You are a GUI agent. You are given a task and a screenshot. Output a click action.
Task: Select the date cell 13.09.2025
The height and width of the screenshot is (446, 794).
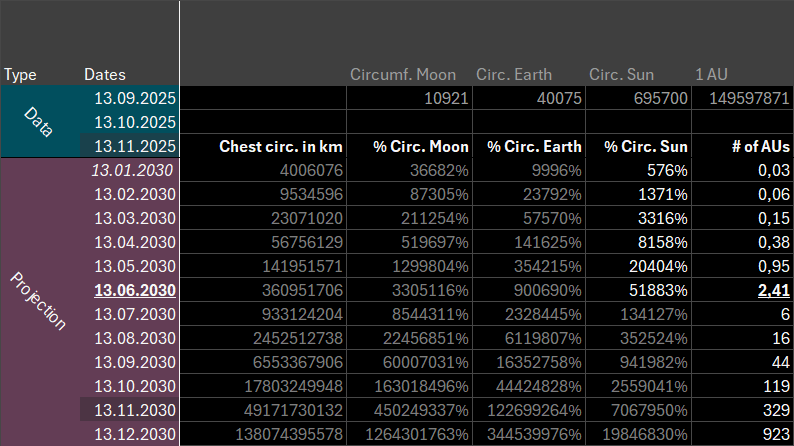[134, 98]
